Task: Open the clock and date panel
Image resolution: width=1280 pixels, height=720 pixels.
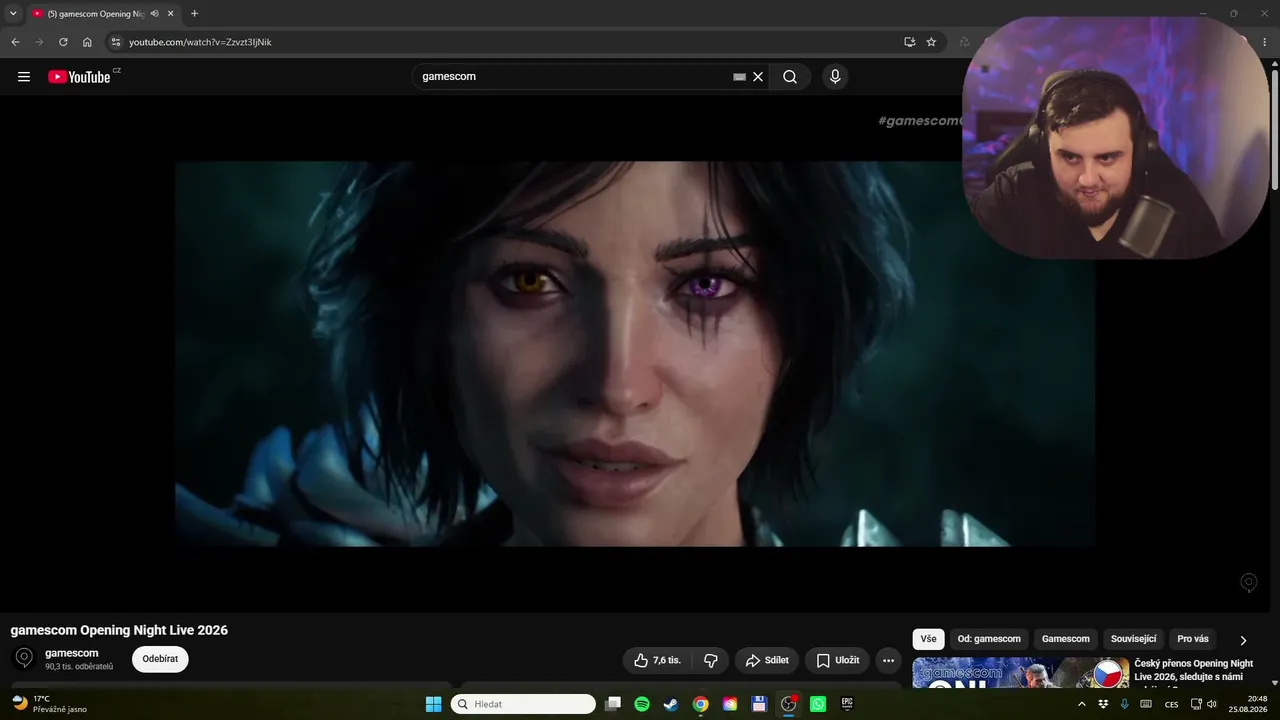Action: (x=1248, y=704)
